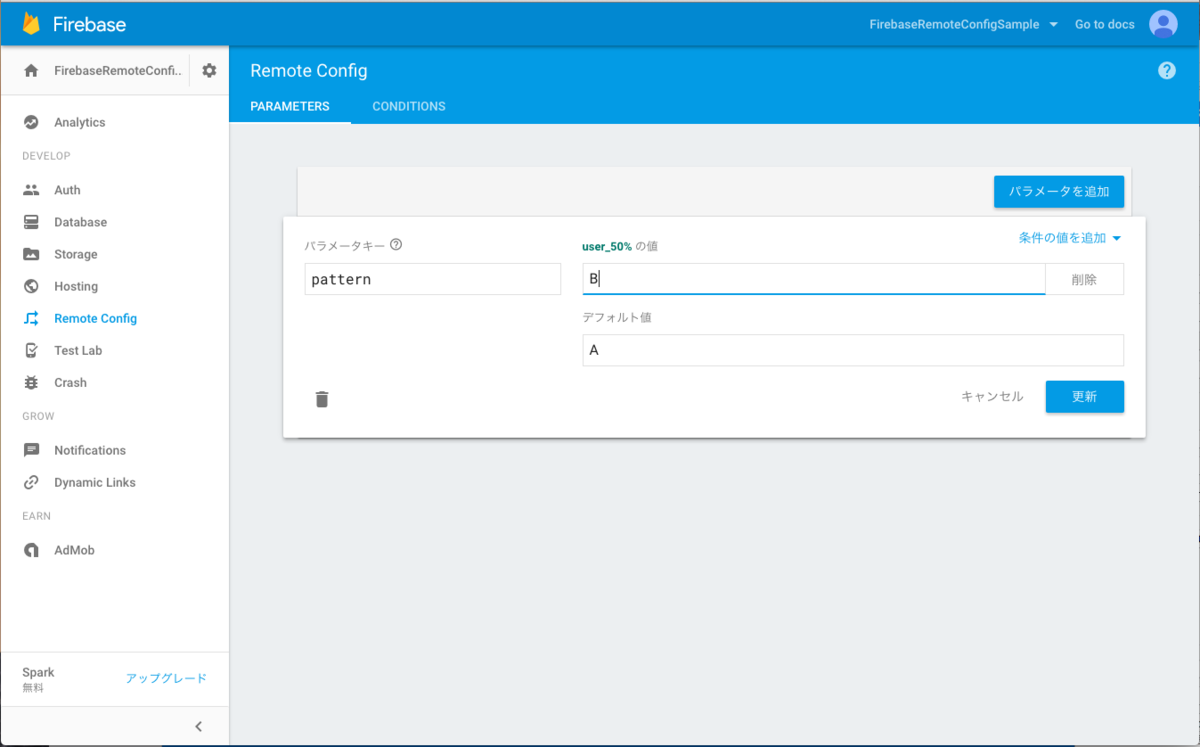The width and height of the screenshot is (1200, 747).
Task: Collapse the sidebar with the chevron
Action: pyautogui.click(x=198, y=726)
